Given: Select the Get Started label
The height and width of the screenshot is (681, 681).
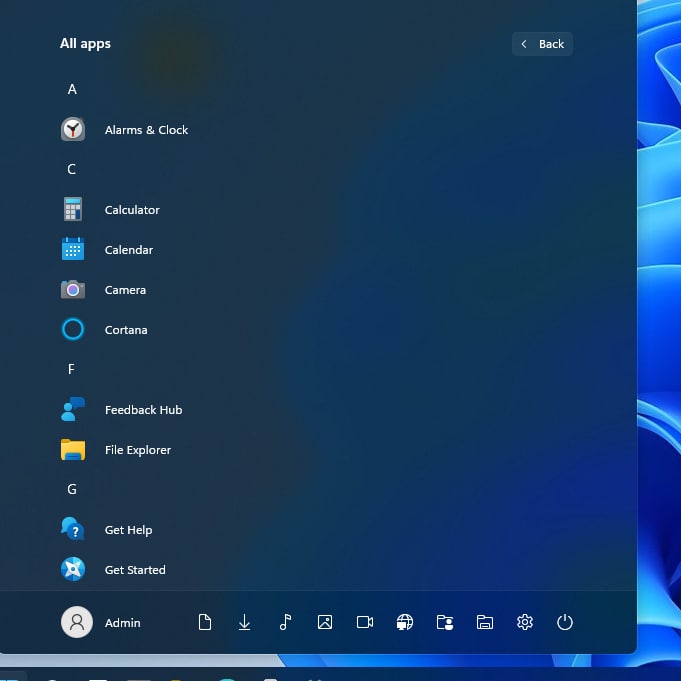Looking at the screenshot, I should coord(135,570).
